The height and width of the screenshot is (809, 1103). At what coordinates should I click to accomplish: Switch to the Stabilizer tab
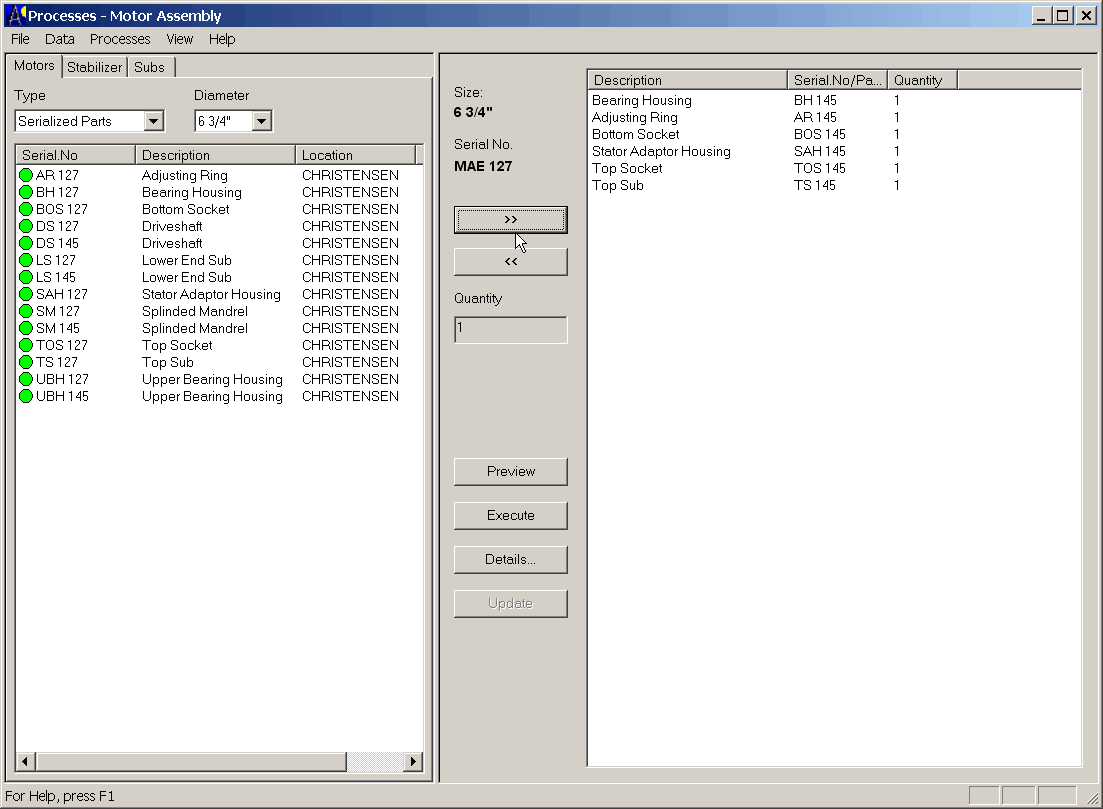pyautogui.click(x=94, y=68)
